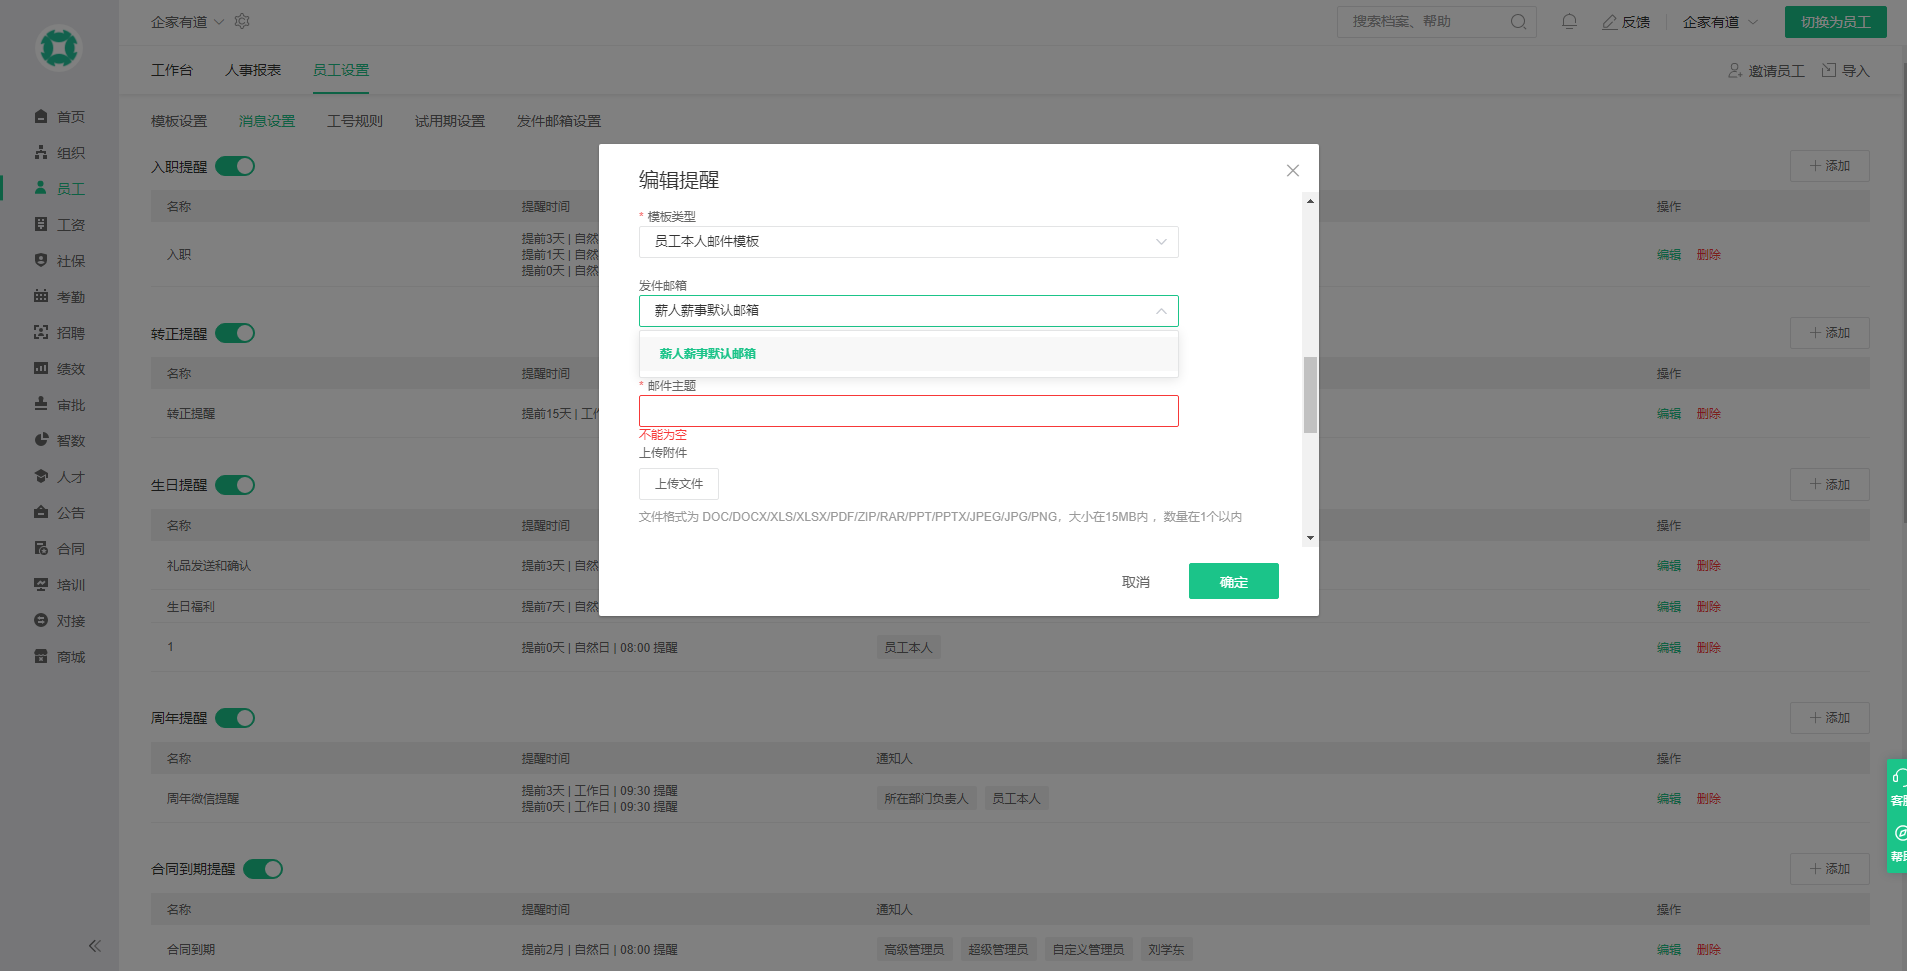1907x971 pixels.
Task: Toggle the 生日提醒 switch
Action: 235,485
